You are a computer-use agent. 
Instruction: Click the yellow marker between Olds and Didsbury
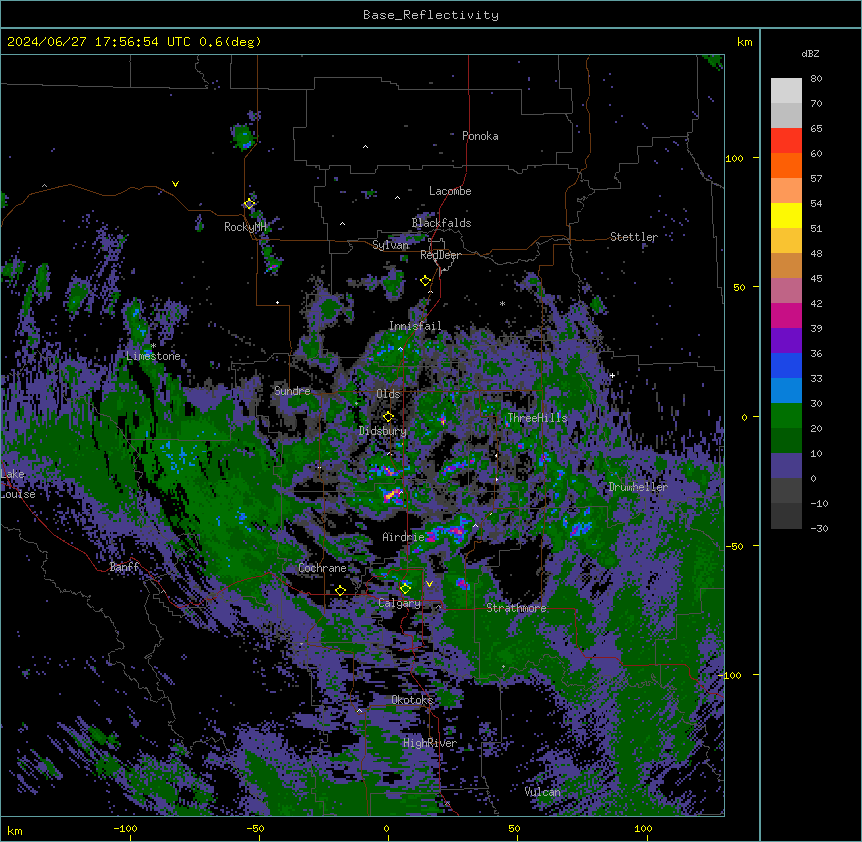pyautogui.click(x=388, y=417)
